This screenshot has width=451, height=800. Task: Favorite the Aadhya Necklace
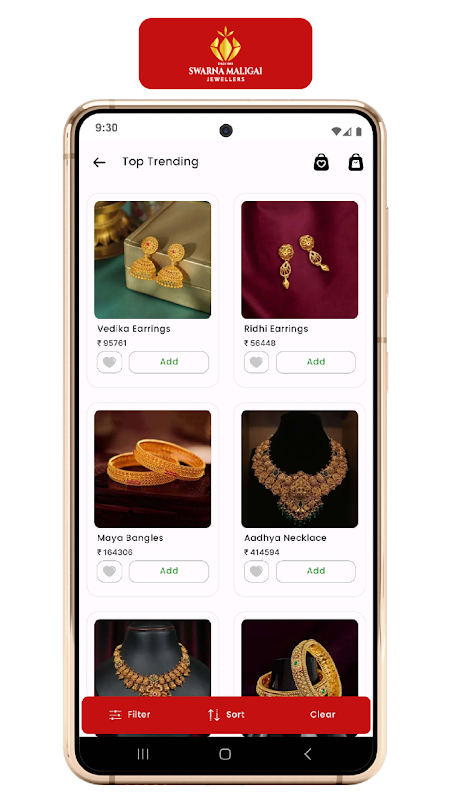pyautogui.click(x=257, y=571)
